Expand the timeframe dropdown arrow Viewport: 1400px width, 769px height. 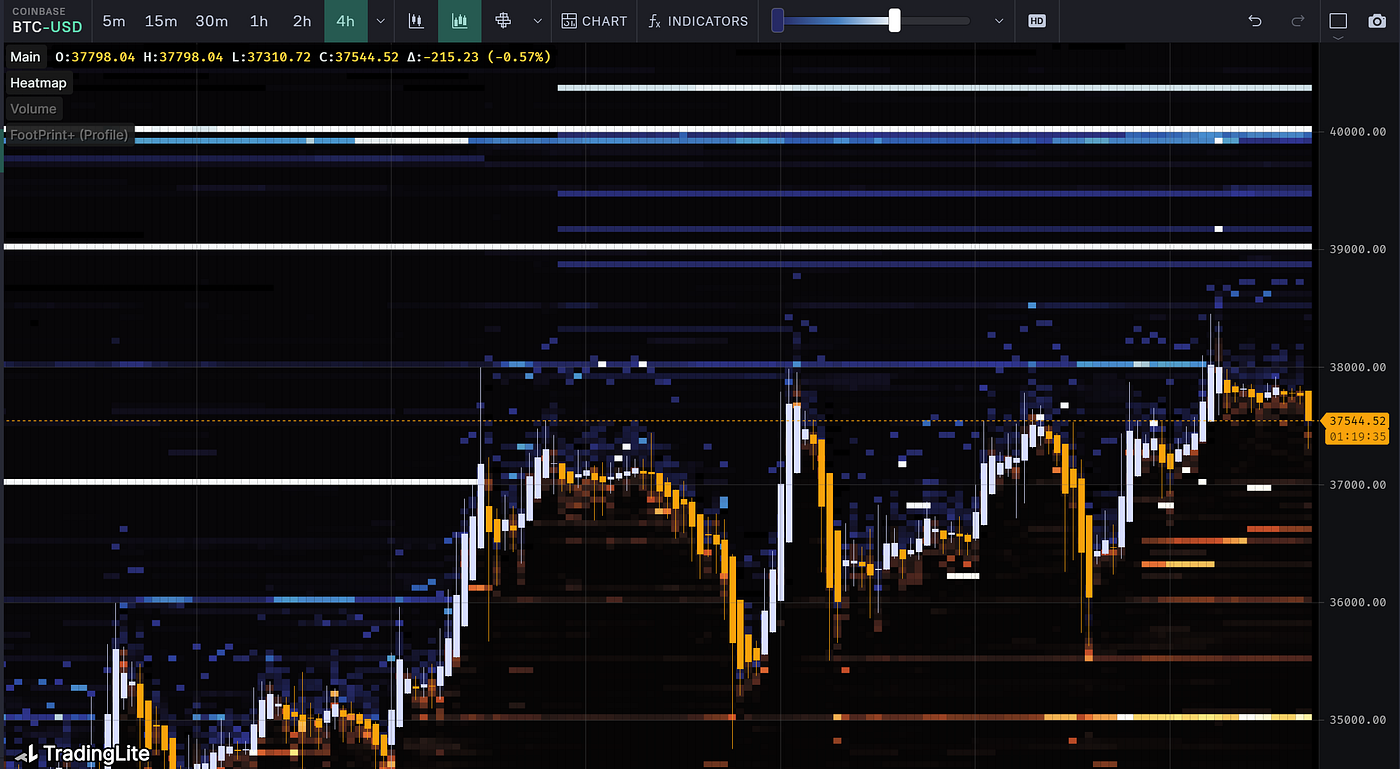tap(380, 20)
